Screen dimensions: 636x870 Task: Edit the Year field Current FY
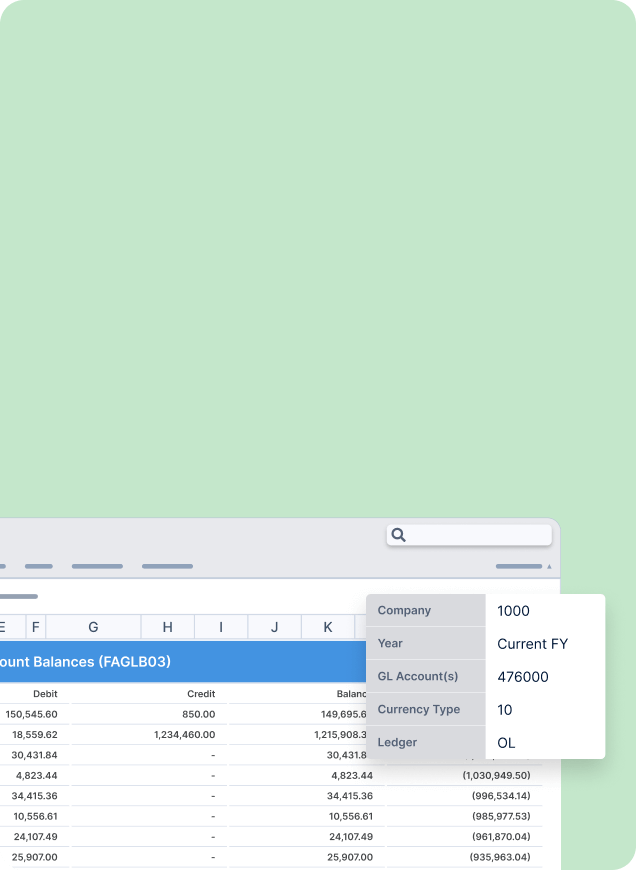(x=532, y=644)
